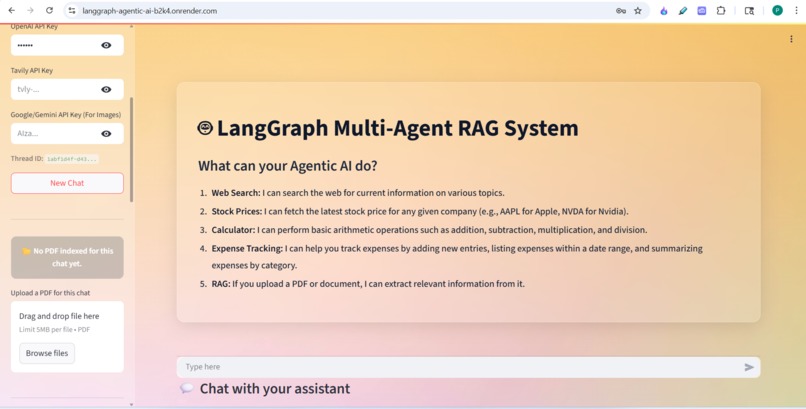
Task: Open the profile avatar P
Action: 777,10
